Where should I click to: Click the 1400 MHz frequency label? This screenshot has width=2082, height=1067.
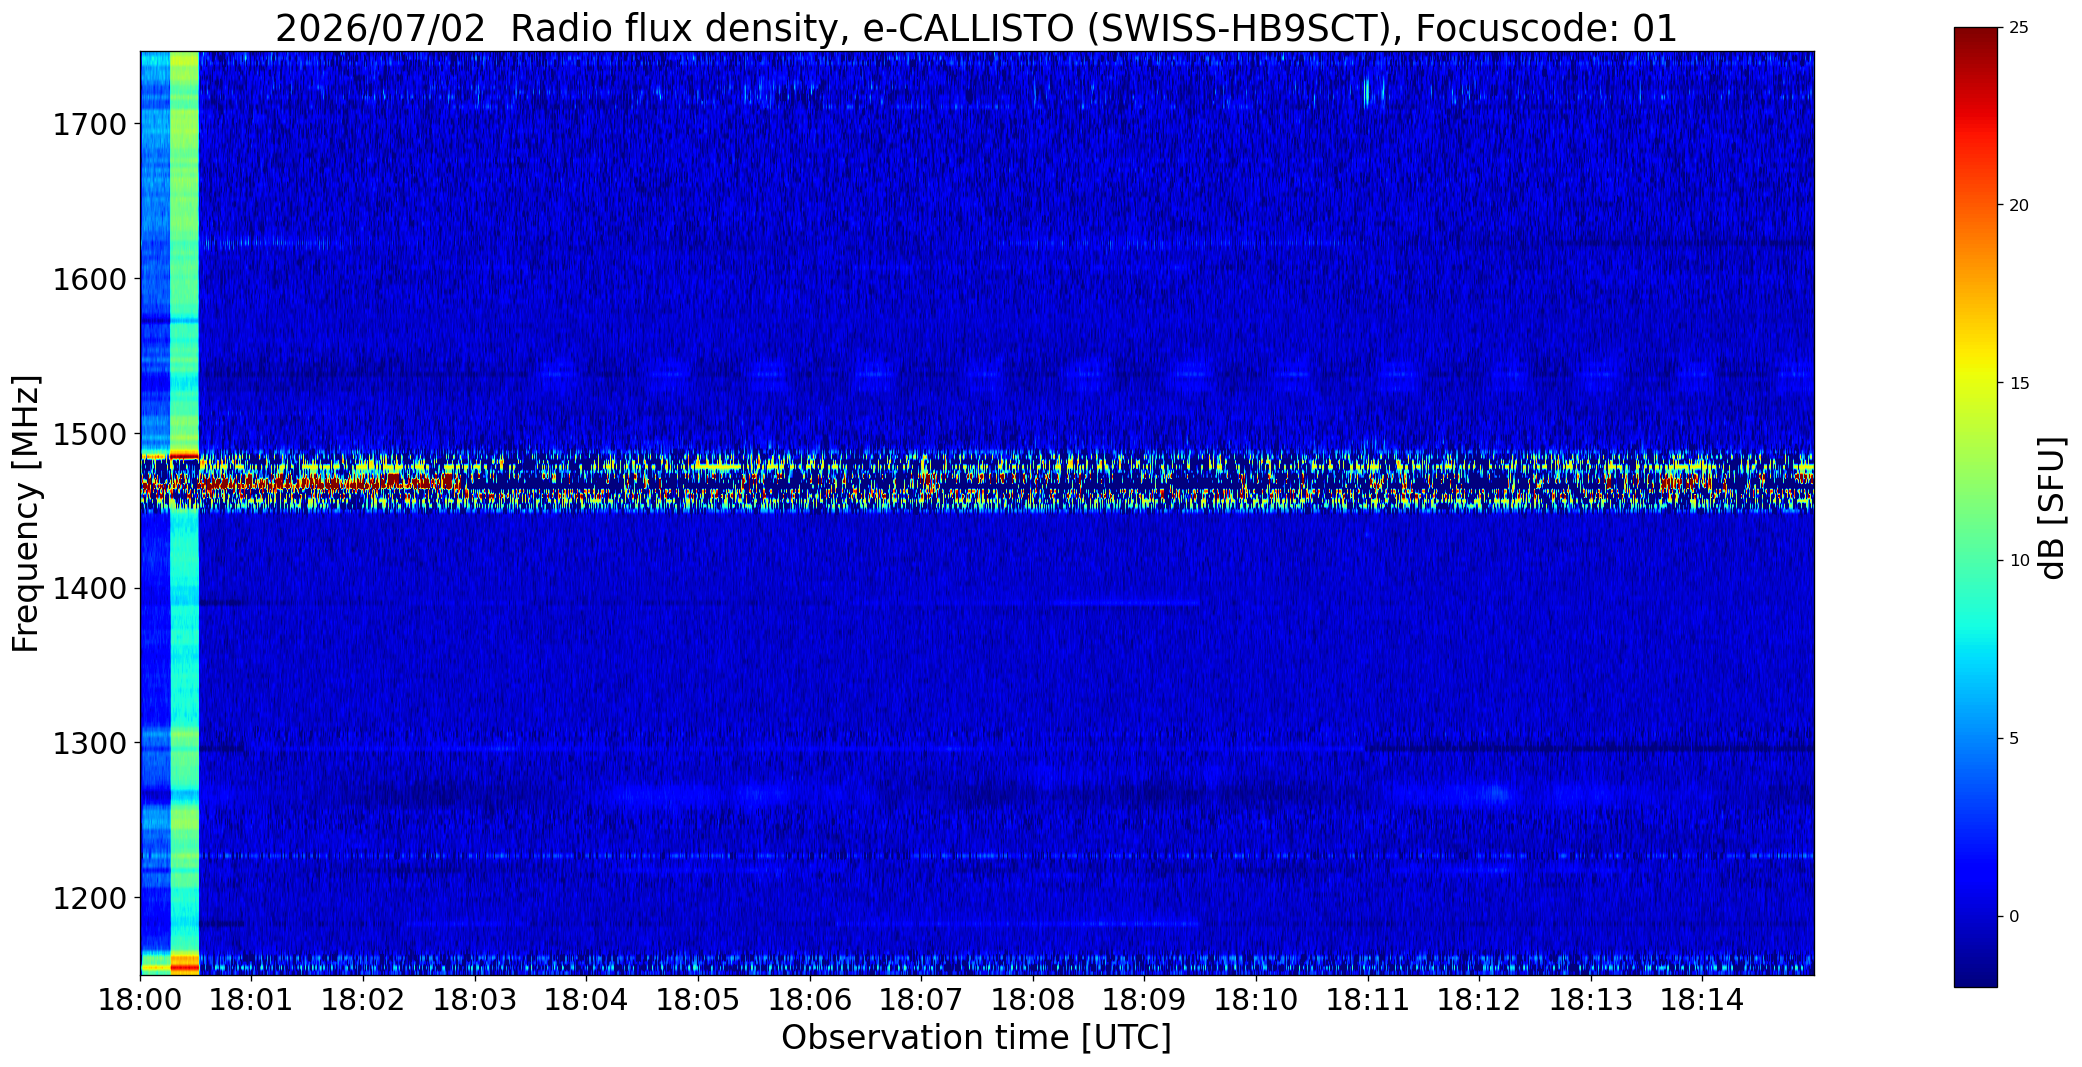89,589
